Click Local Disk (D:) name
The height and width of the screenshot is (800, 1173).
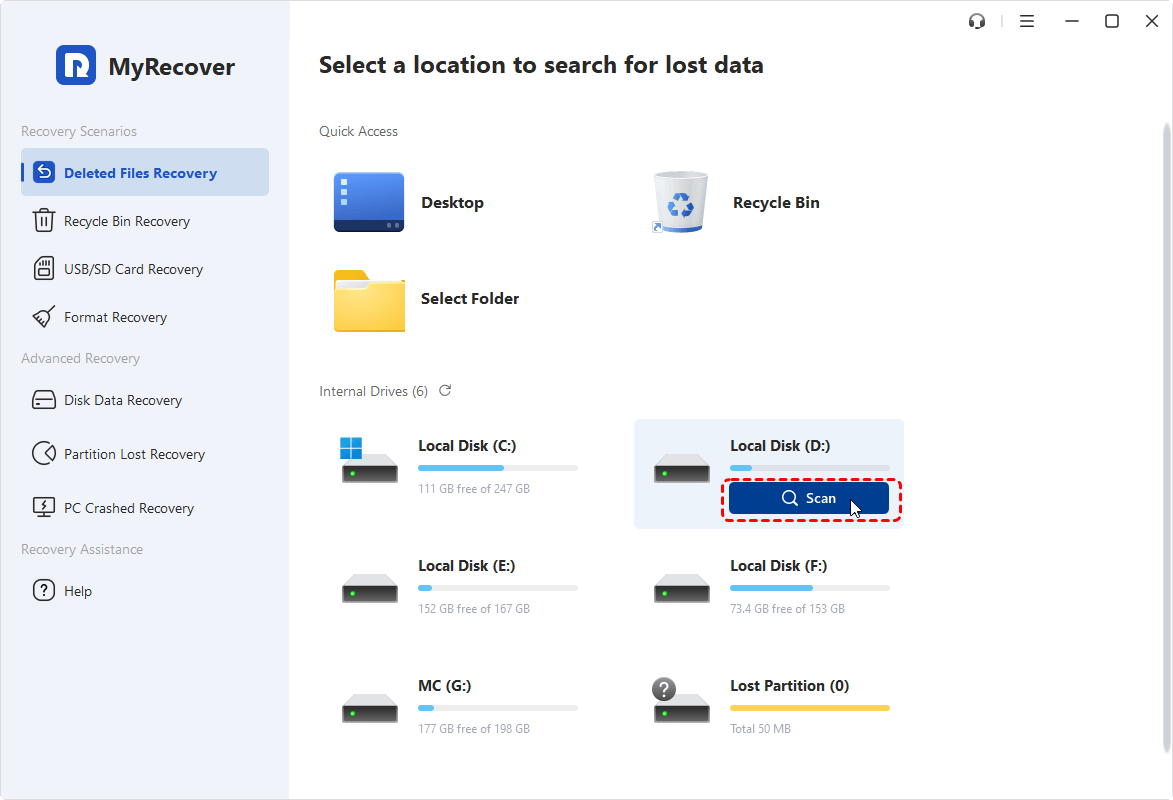pos(780,446)
